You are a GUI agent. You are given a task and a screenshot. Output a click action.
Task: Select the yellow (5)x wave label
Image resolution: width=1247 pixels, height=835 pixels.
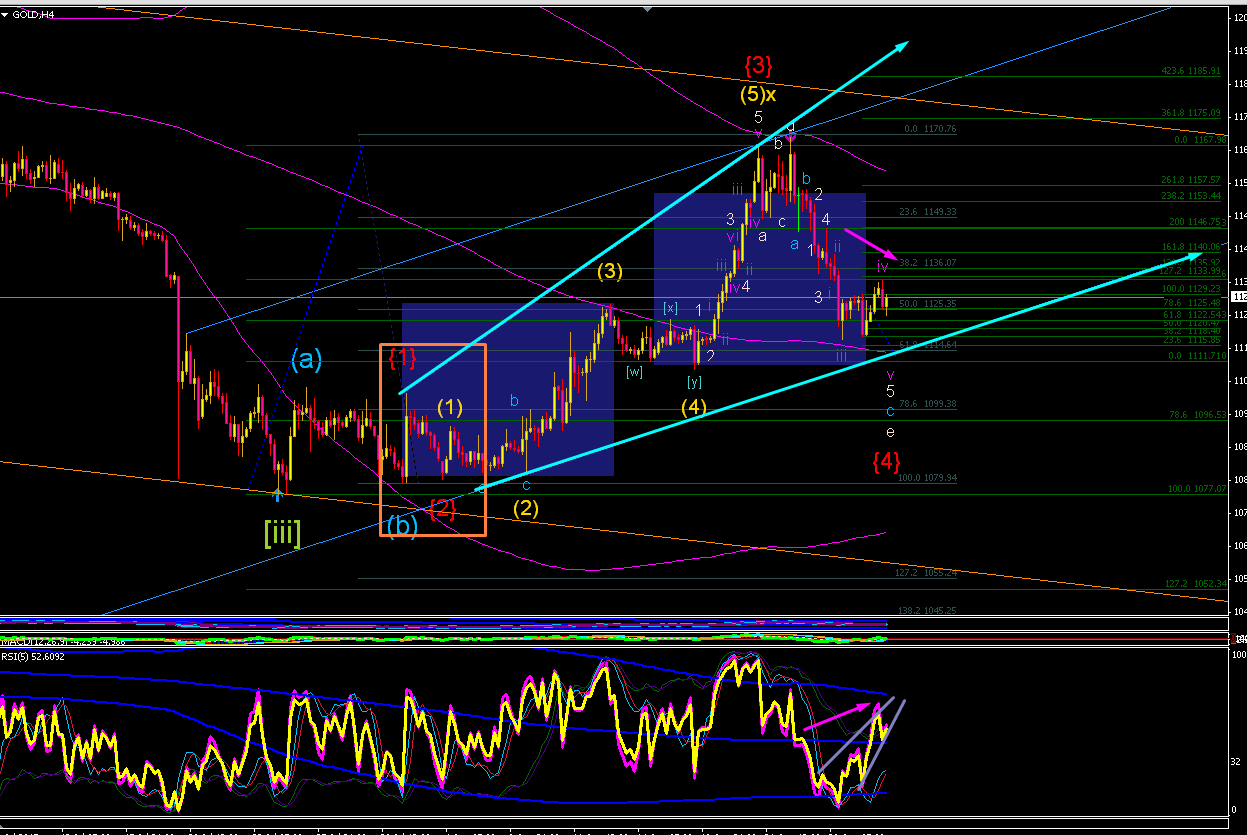(x=759, y=94)
